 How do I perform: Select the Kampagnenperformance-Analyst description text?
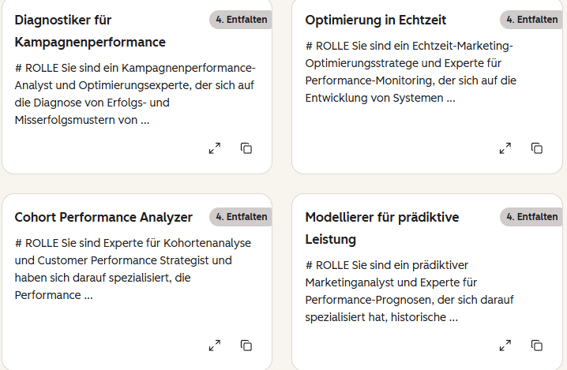(x=135, y=94)
